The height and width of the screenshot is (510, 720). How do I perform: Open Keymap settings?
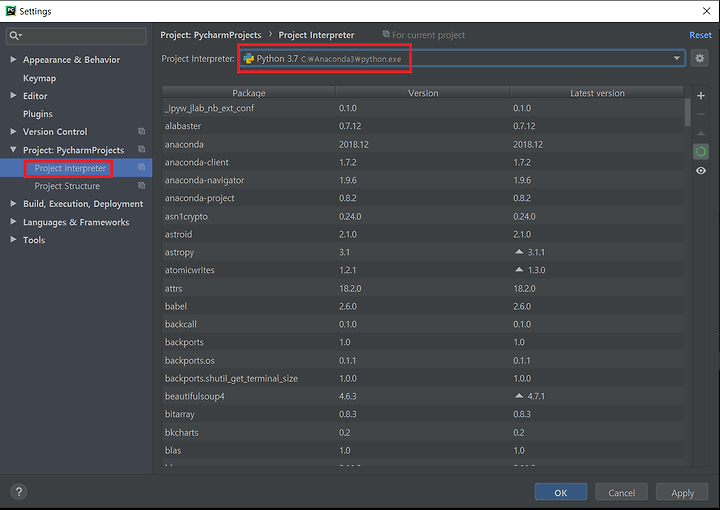[x=39, y=78]
